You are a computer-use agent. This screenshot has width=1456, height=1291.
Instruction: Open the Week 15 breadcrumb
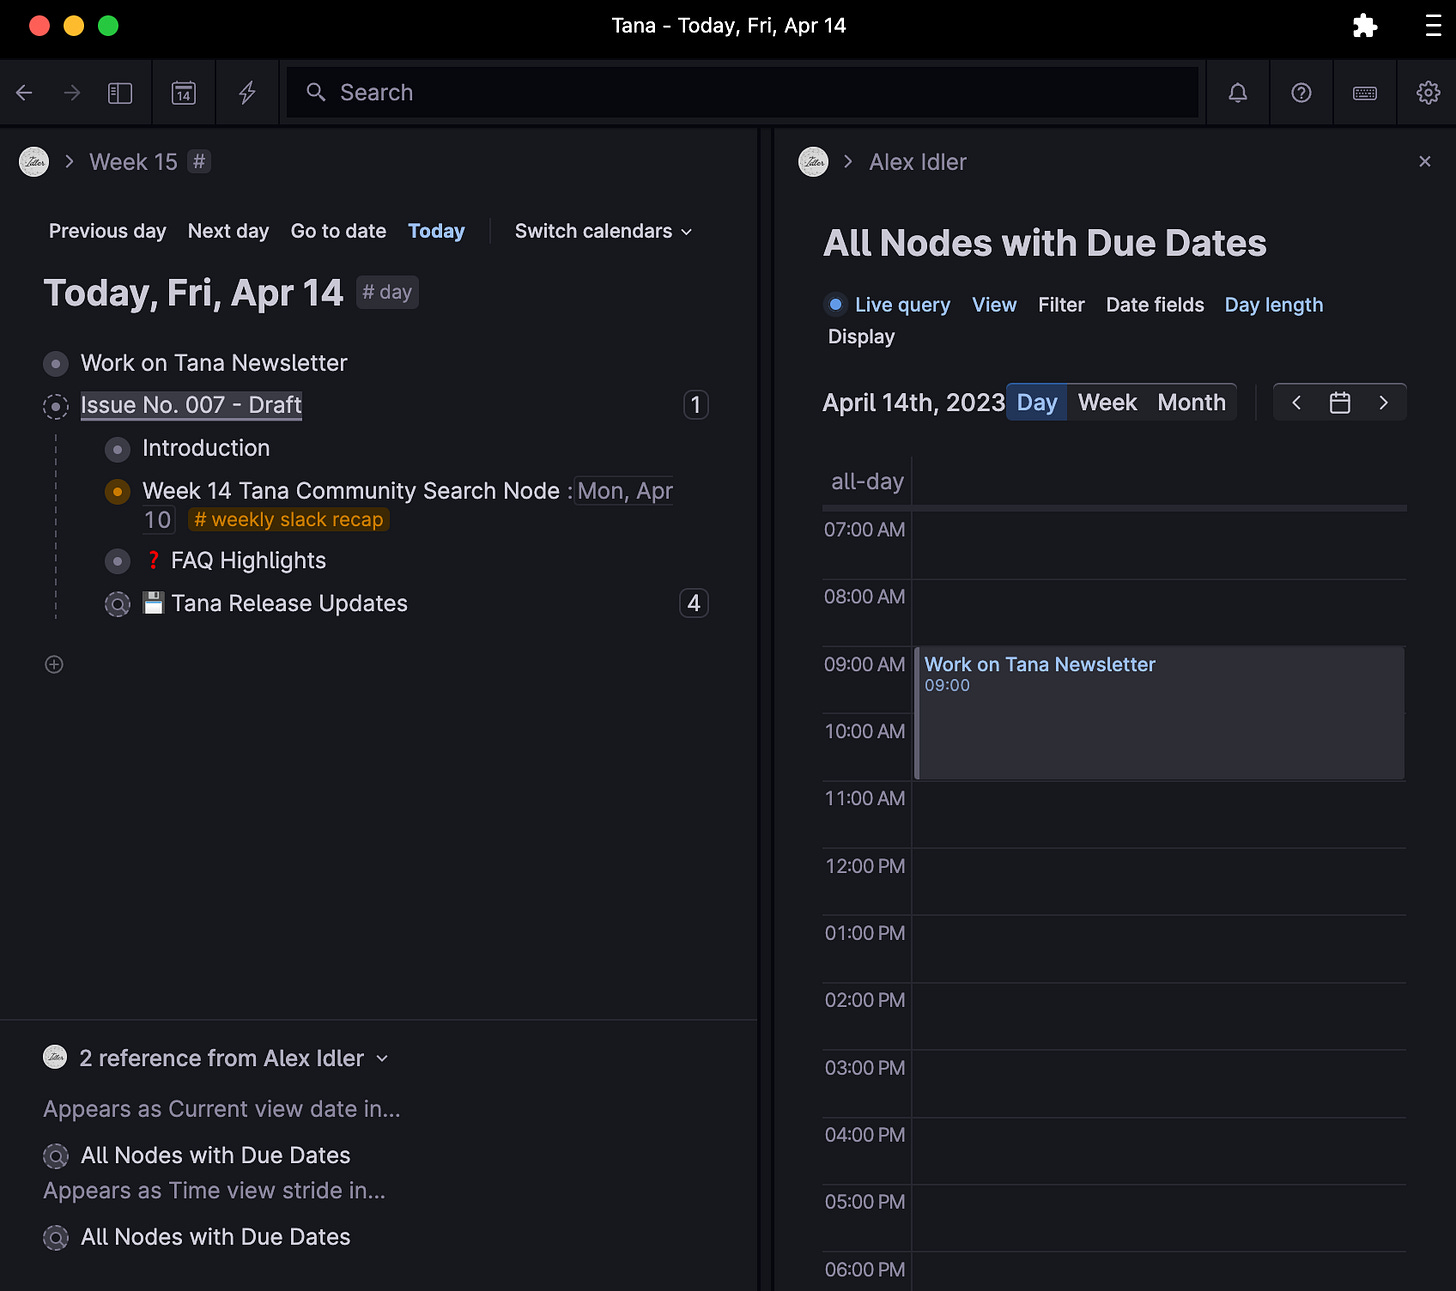(x=133, y=162)
